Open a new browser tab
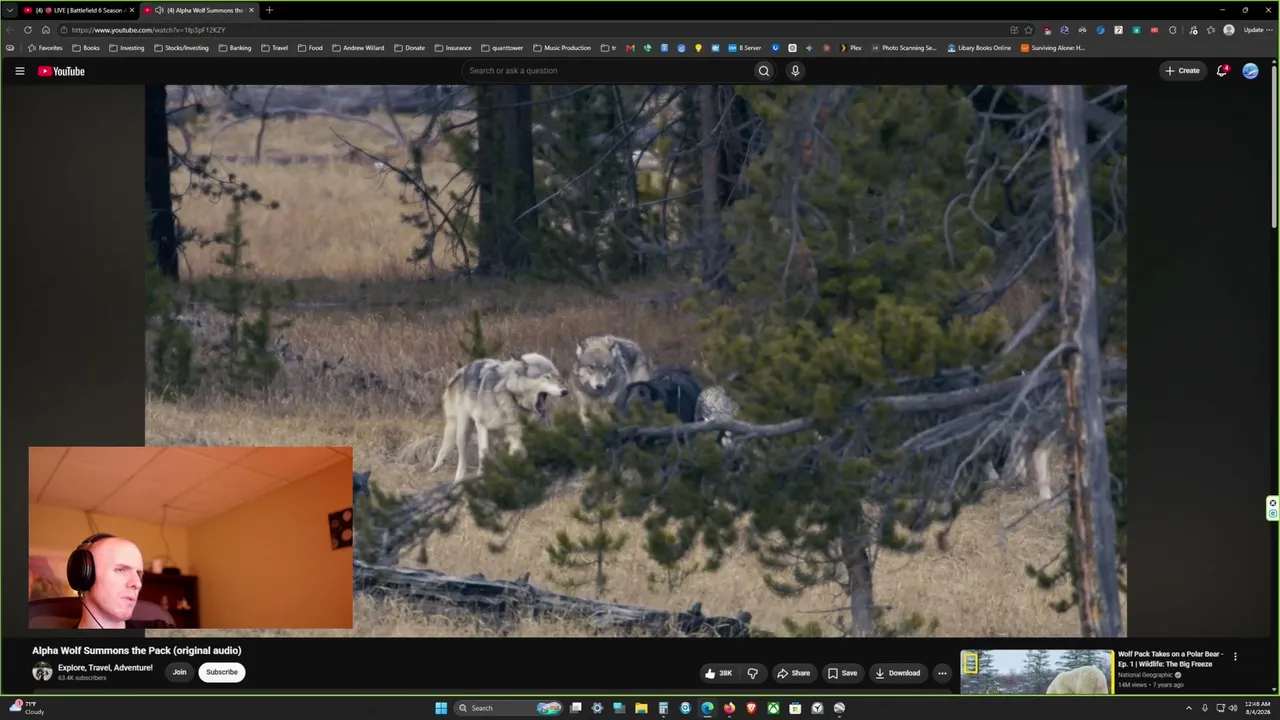The image size is (1280, 720). pos(269,10)
